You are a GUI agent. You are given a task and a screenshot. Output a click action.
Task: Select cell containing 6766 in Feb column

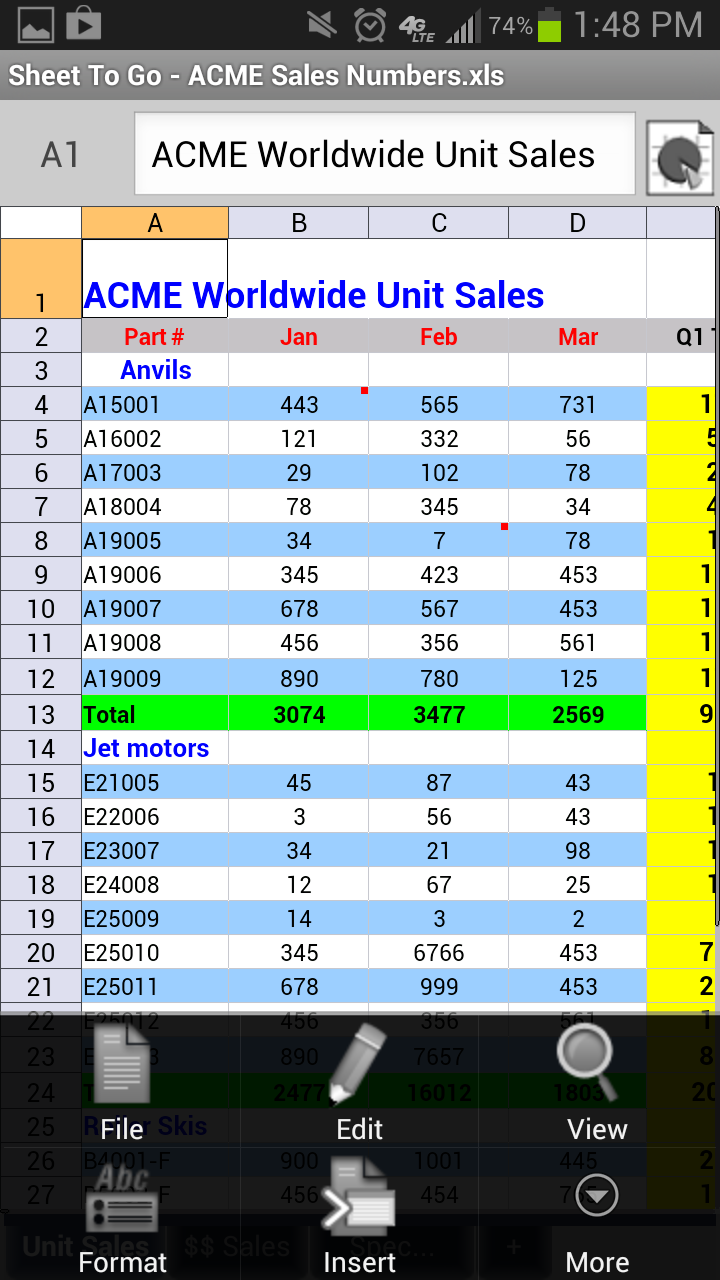(x=439, y=952)
